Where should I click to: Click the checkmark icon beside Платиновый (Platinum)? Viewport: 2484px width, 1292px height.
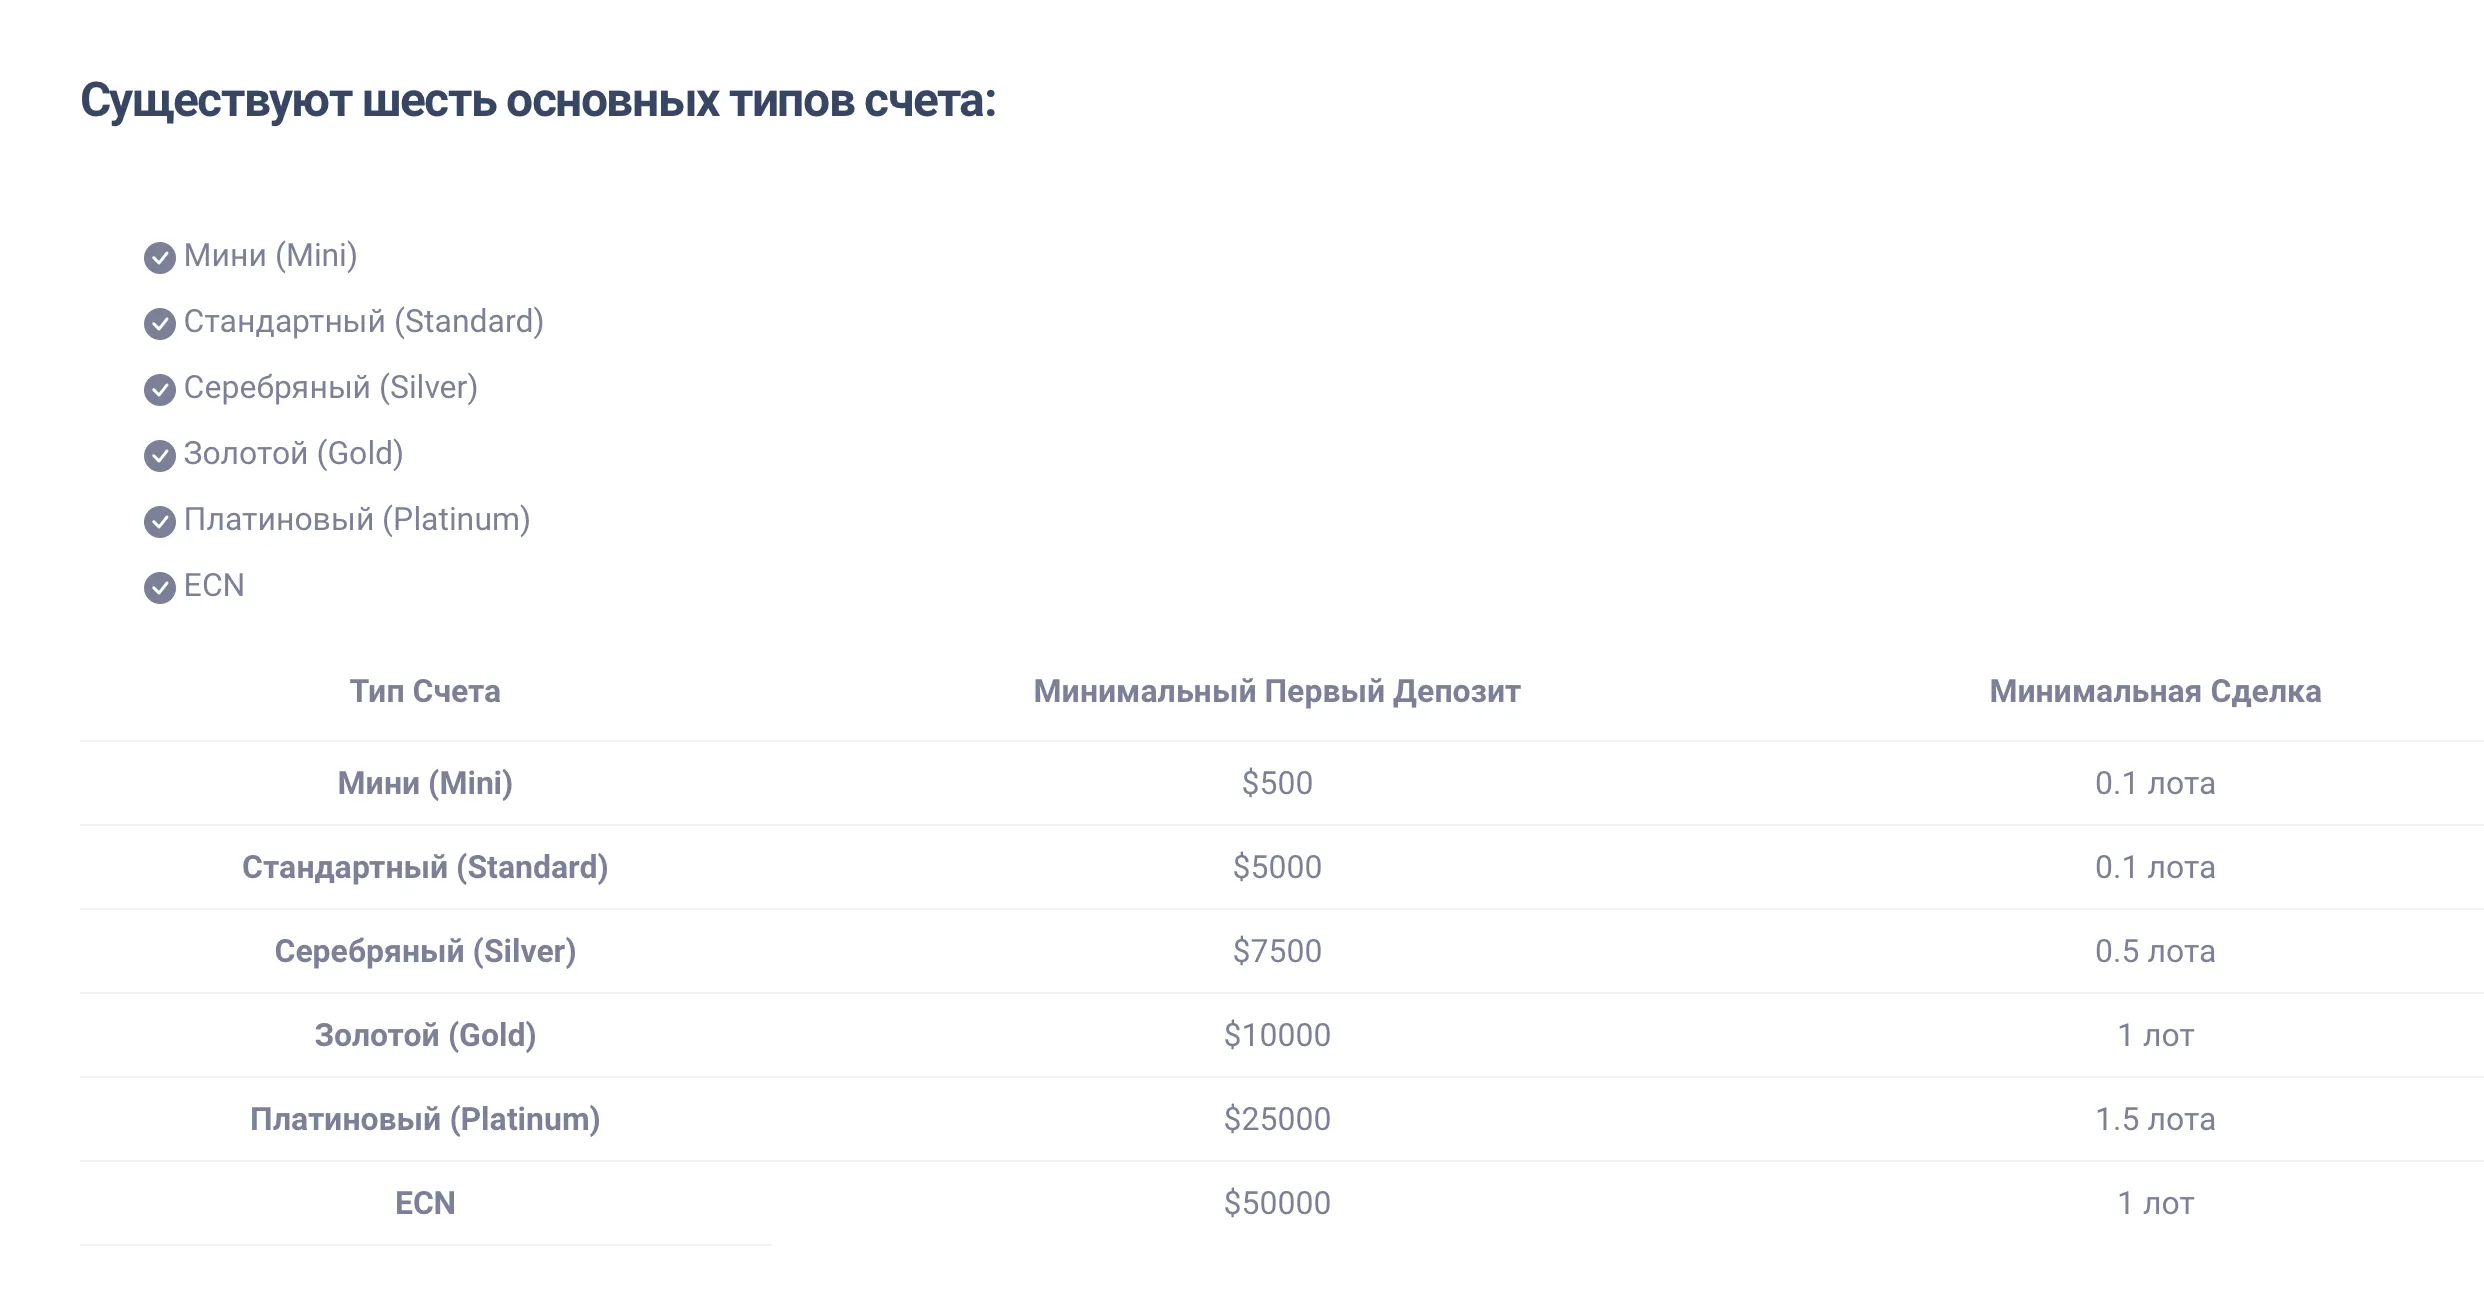tap(160, 522)
